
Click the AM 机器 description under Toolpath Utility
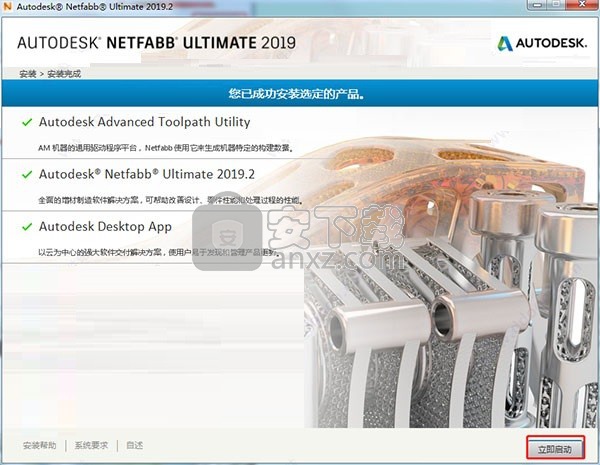(166, 148)
